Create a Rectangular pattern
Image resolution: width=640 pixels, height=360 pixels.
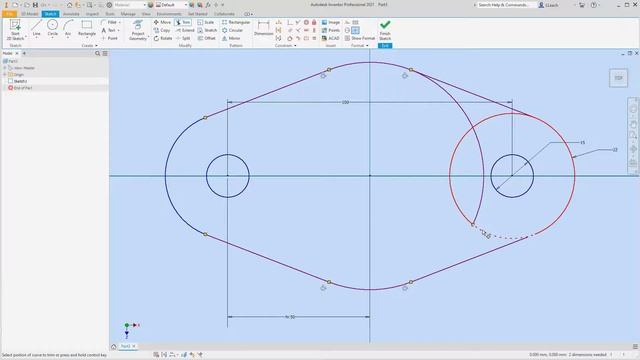236,22
